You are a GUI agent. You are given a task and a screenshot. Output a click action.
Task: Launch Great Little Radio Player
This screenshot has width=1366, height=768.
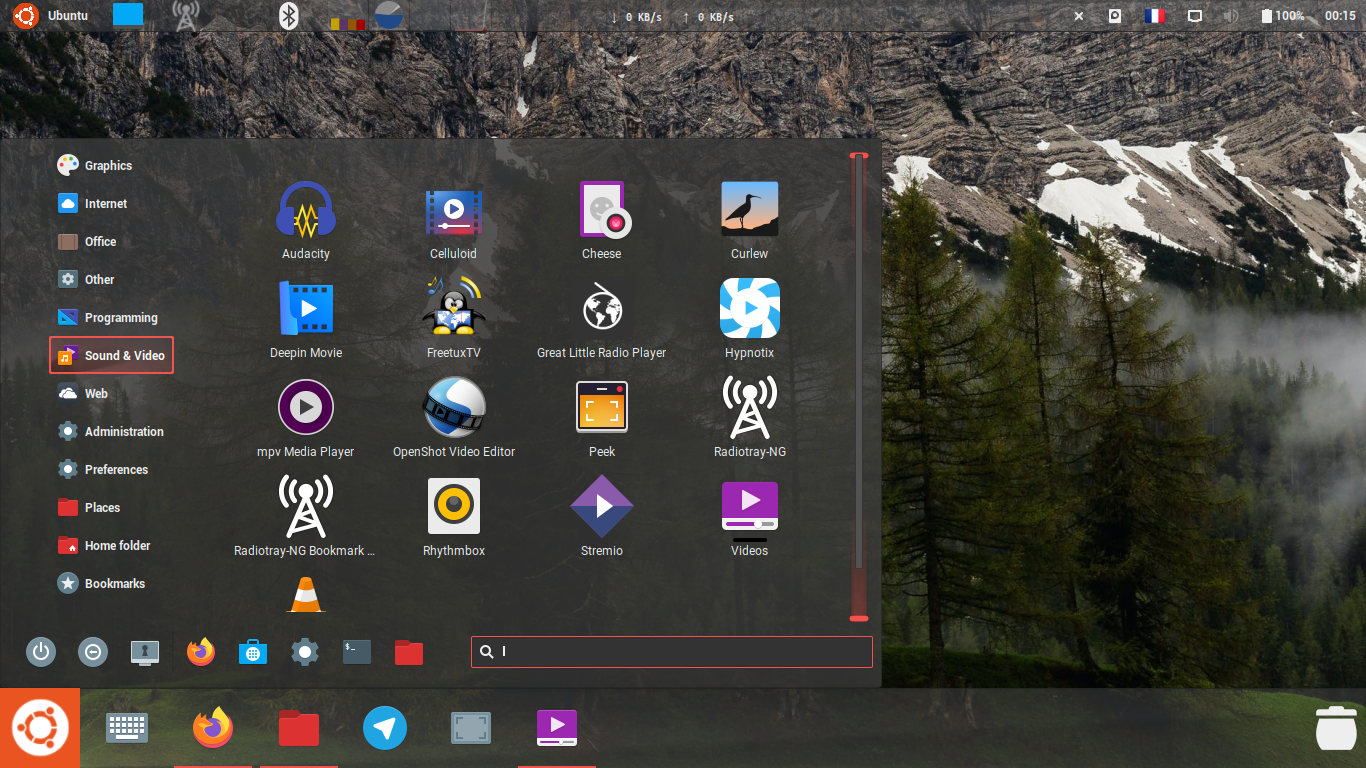click(602, 320)
